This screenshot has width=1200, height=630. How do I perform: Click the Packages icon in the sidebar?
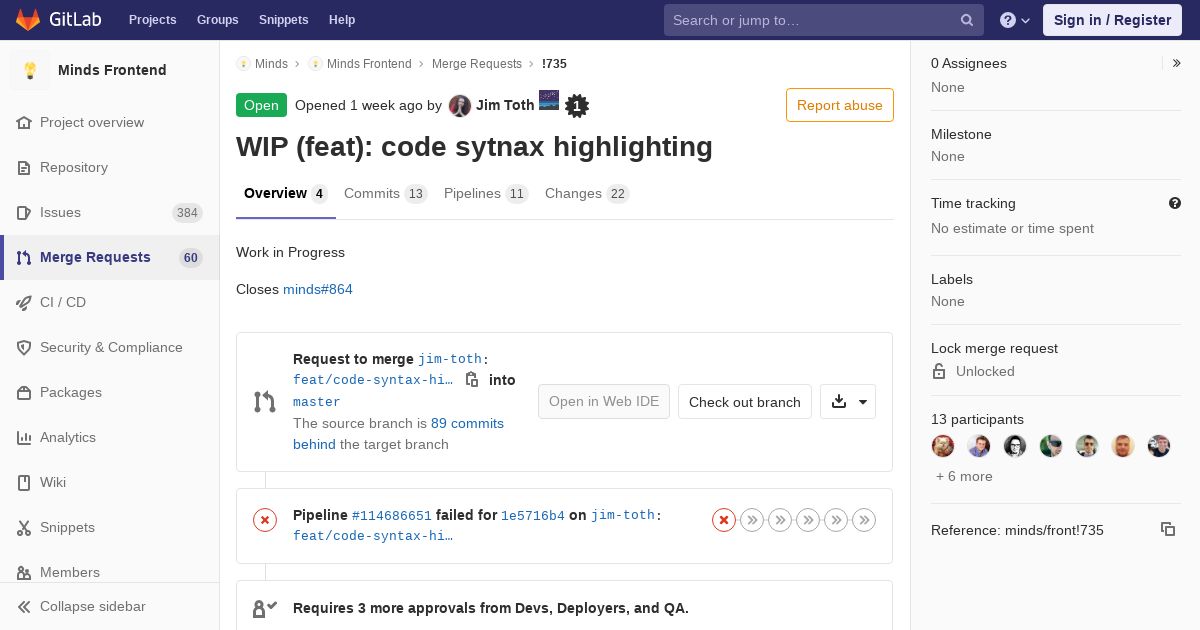tap(24, 392)
